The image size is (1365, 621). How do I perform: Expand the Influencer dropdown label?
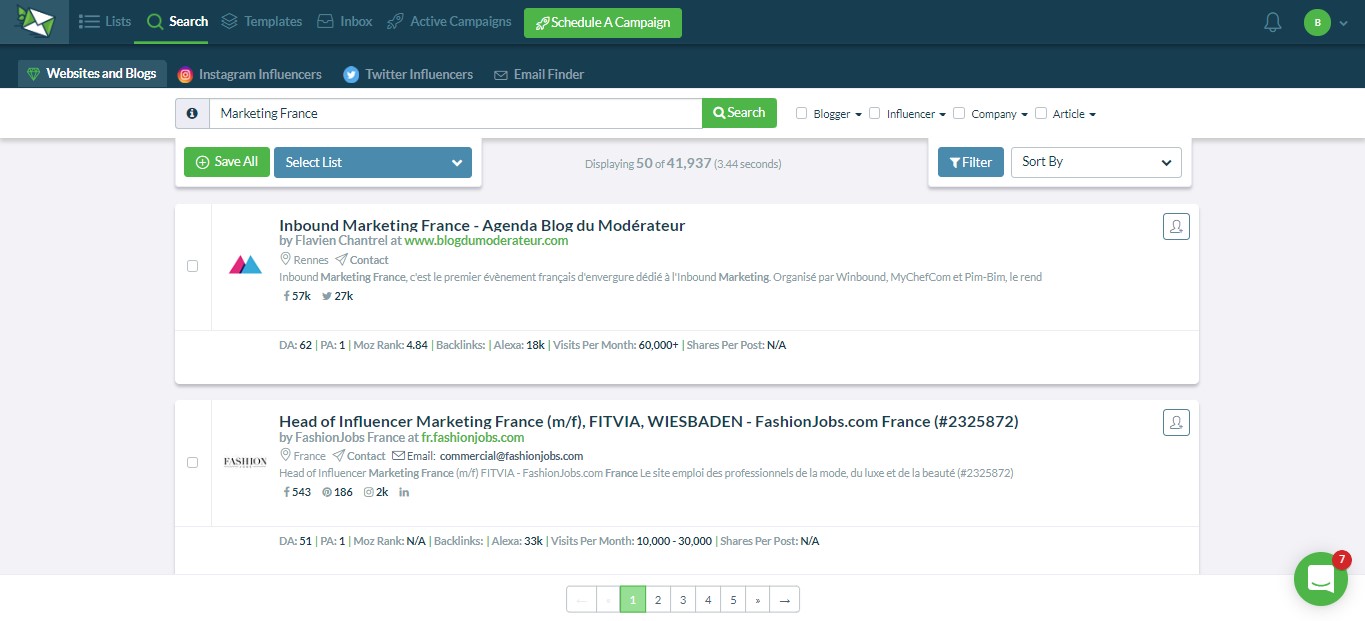click(916, 114)
